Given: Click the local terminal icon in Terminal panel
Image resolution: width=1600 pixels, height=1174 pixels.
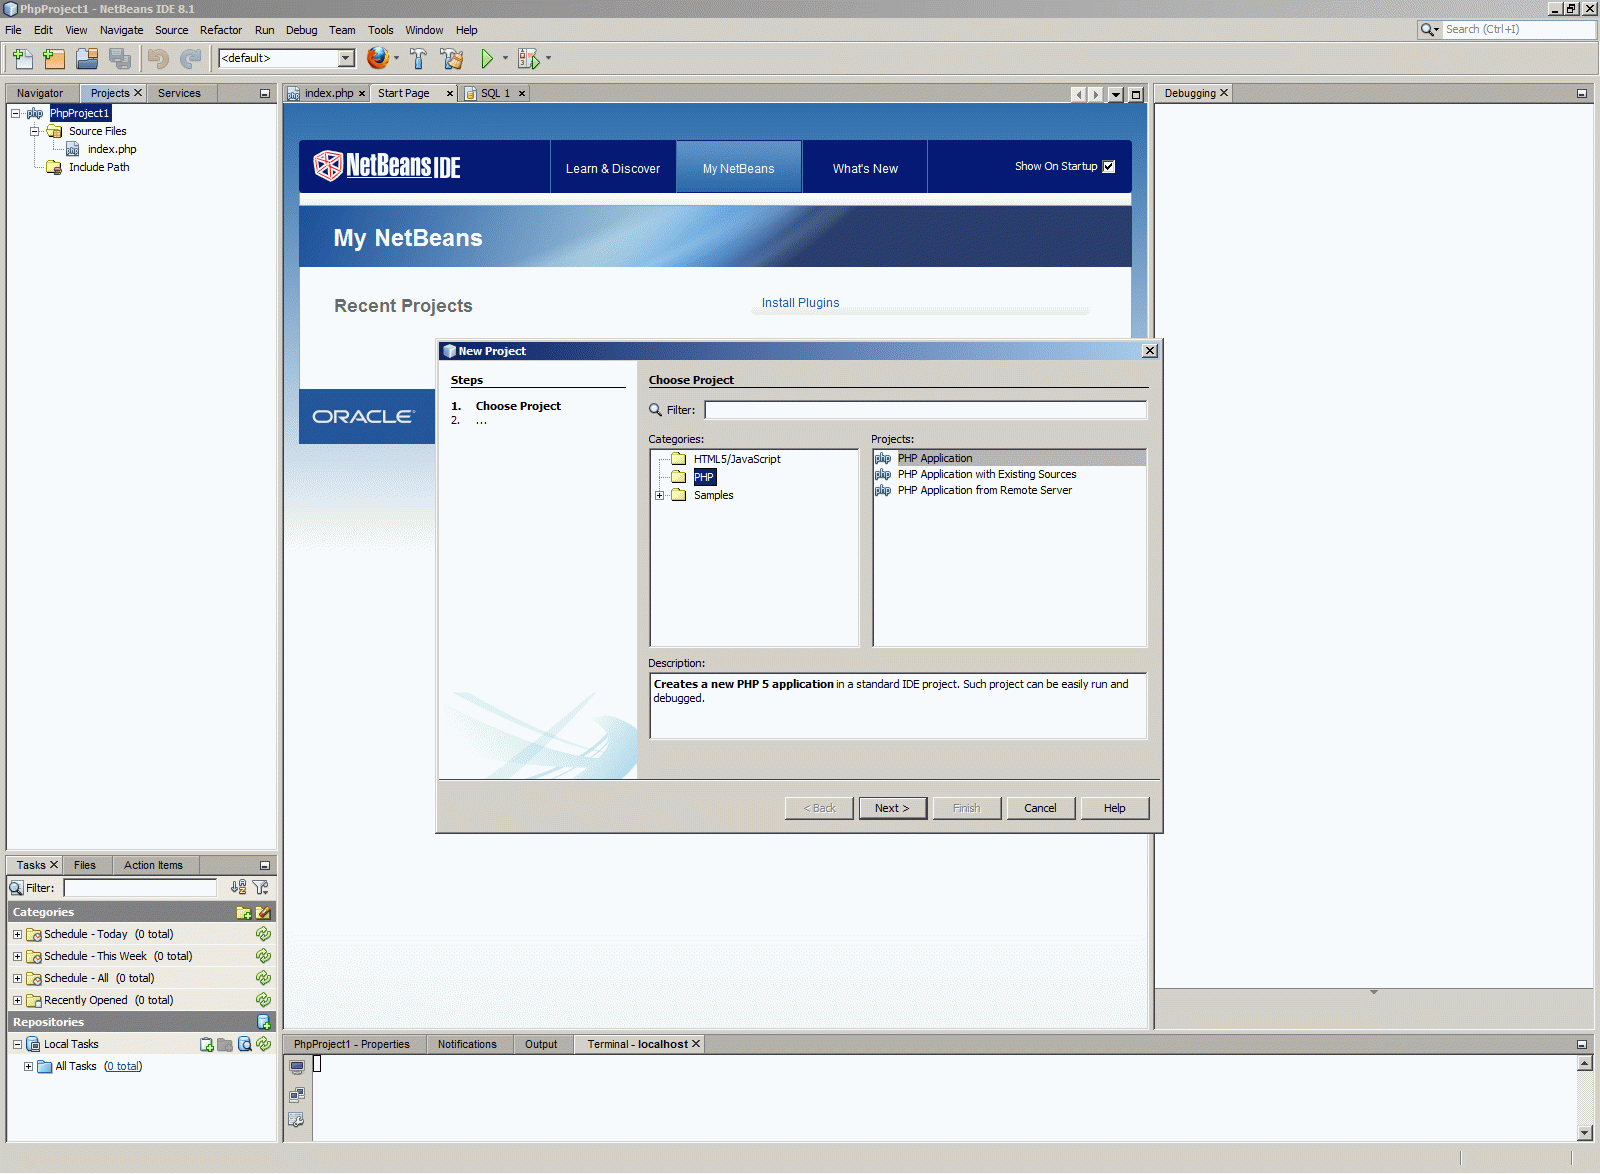Looking at the screenshot, I should pos(297,1067).
